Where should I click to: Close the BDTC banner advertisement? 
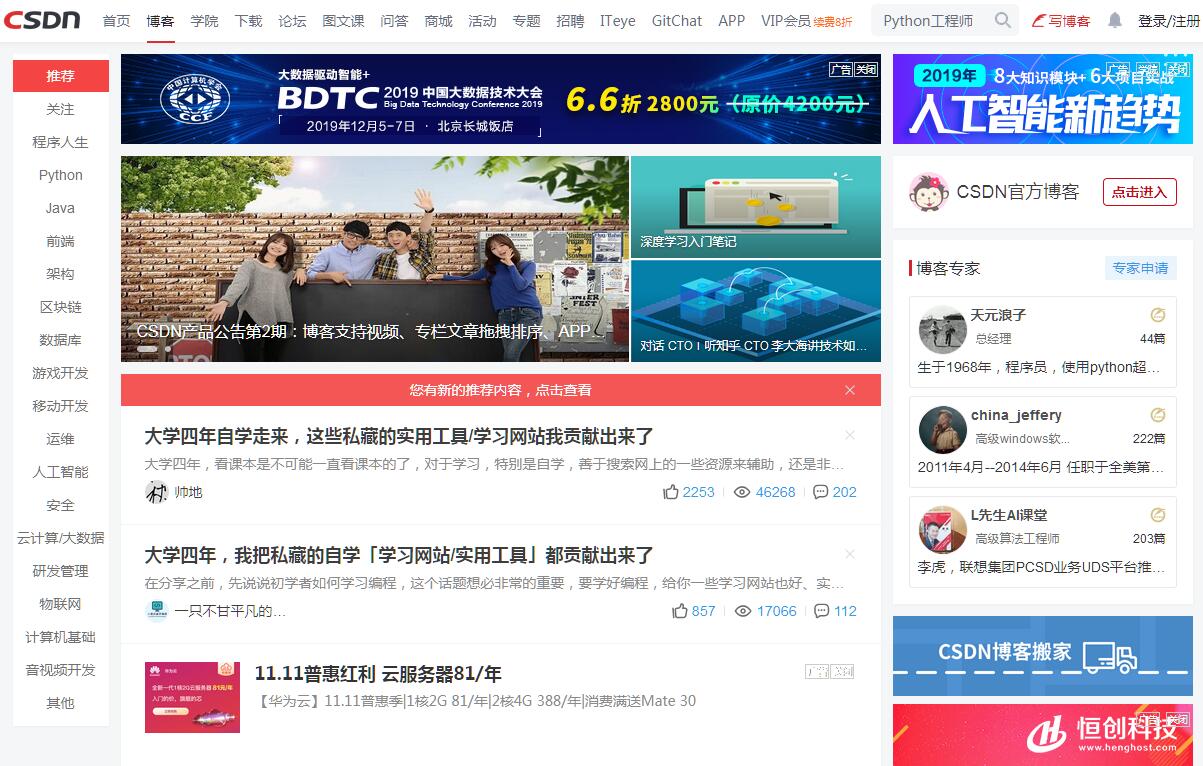[x=866, y=69]
